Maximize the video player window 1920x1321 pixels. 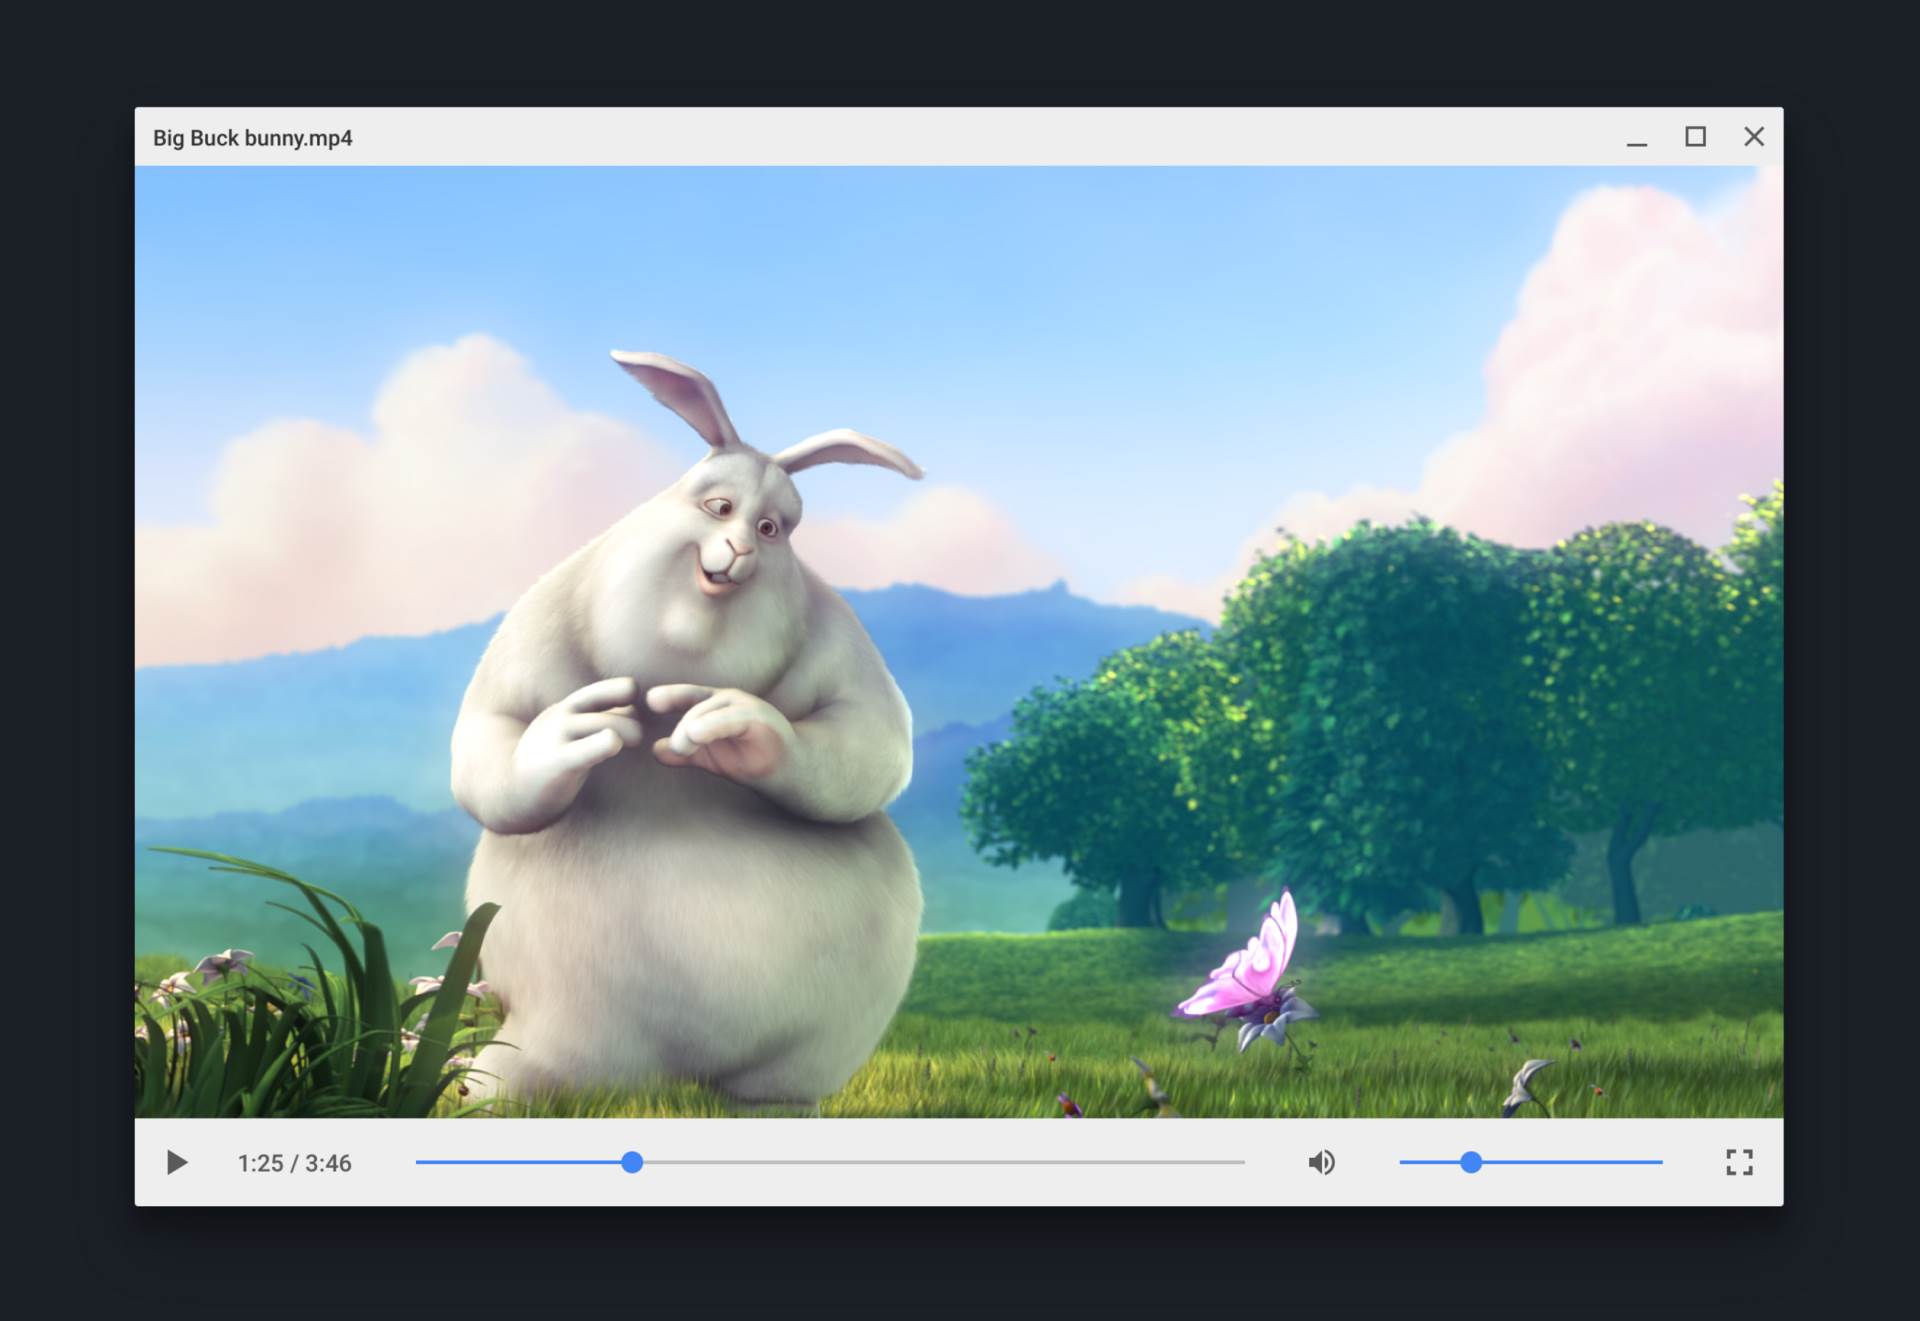1695,137
